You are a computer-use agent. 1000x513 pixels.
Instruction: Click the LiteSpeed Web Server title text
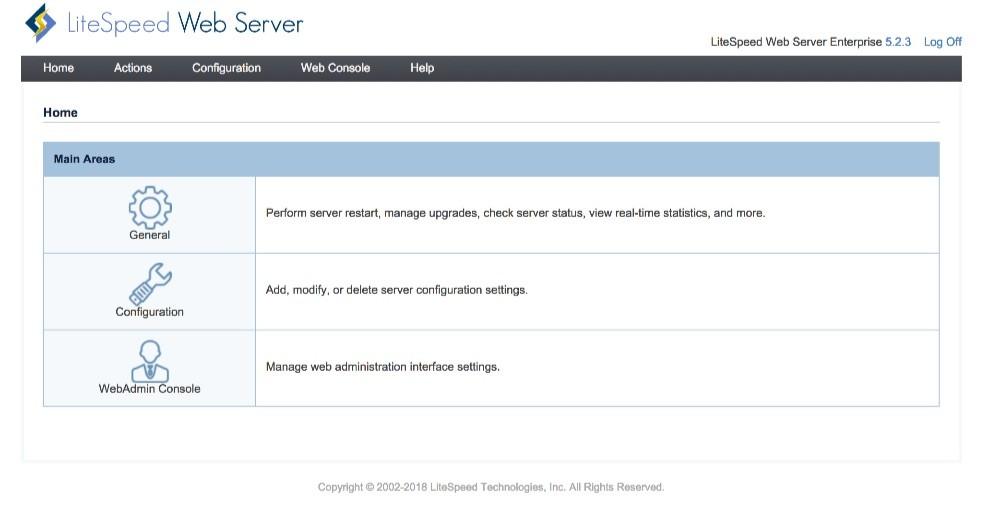[185, 24]
